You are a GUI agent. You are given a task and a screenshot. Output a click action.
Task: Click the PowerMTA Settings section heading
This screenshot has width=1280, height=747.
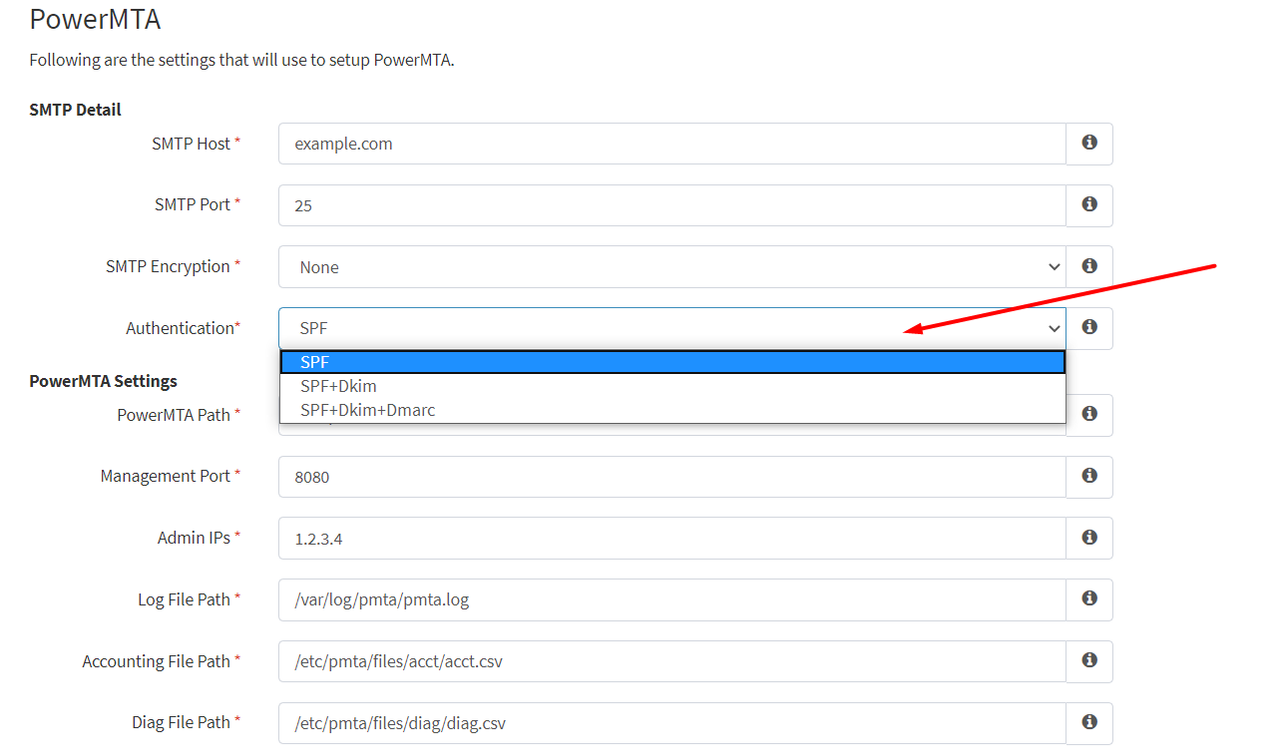click(103, 381)
